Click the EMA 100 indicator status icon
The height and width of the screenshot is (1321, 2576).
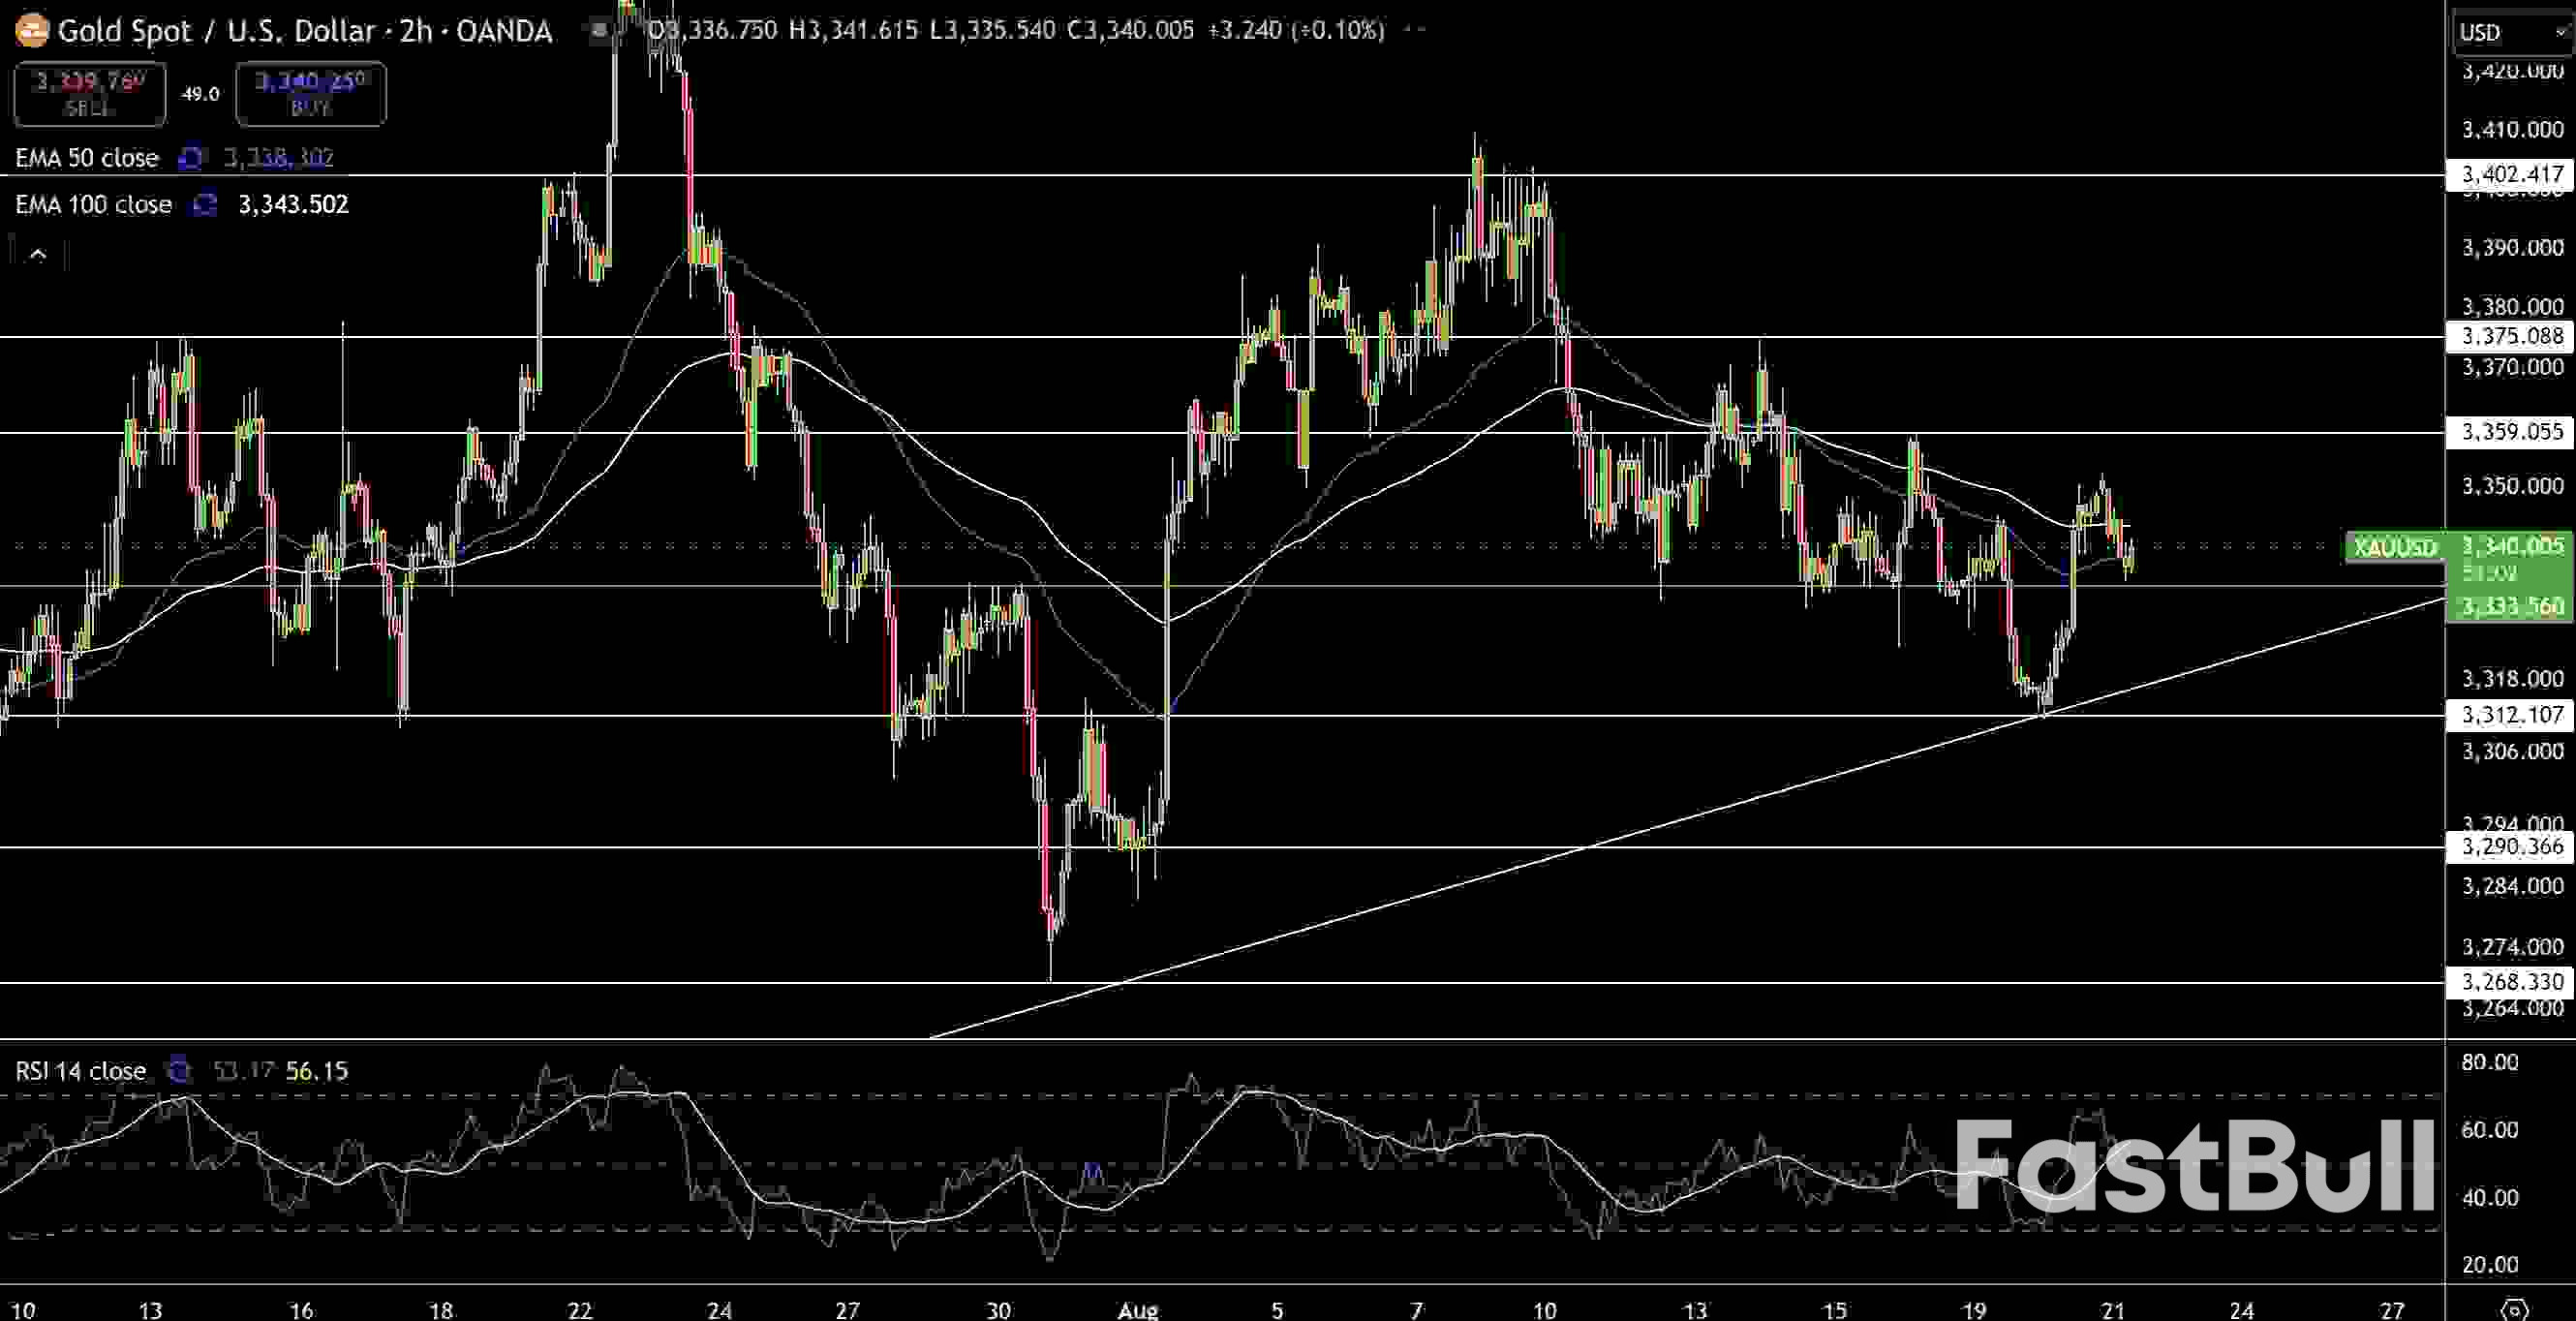click(x=205, y=205)
